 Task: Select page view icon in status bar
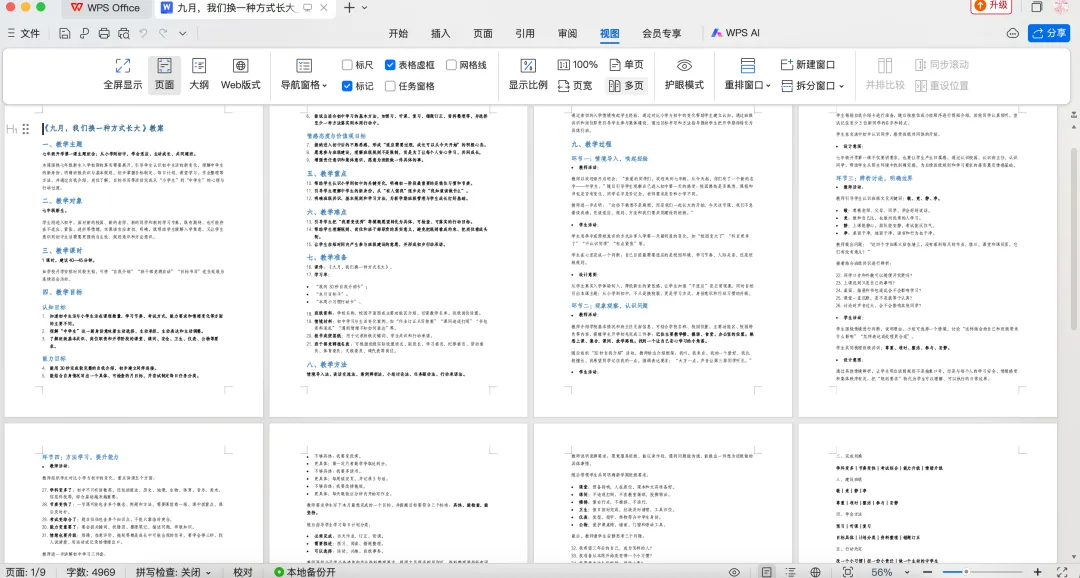click(x=767, y=572)
